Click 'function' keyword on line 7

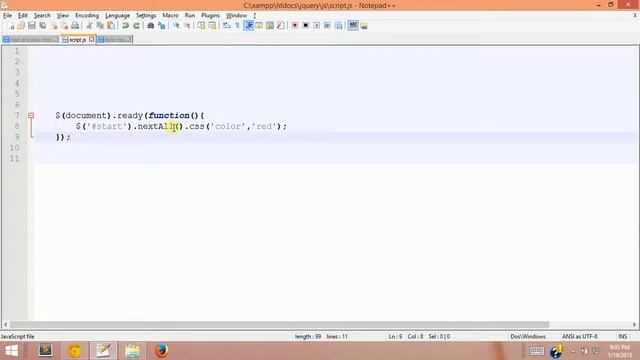[169, 116]
